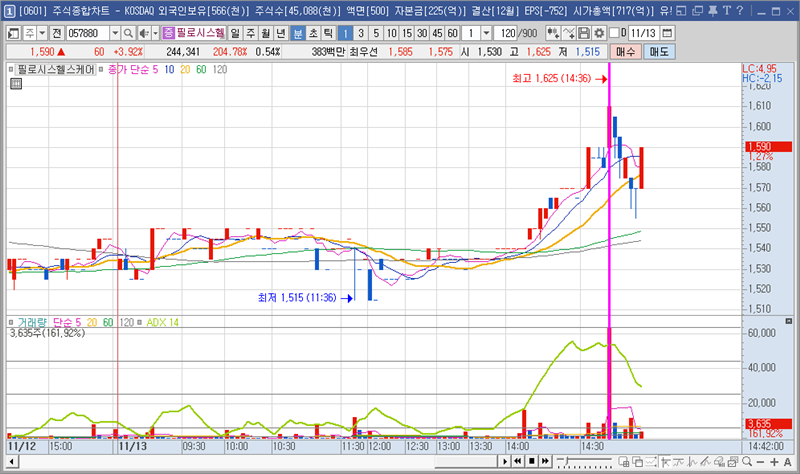Switch to 일 daily chart period
The width and height of the screenshot is (800, 474).
[x=235, y=33]
